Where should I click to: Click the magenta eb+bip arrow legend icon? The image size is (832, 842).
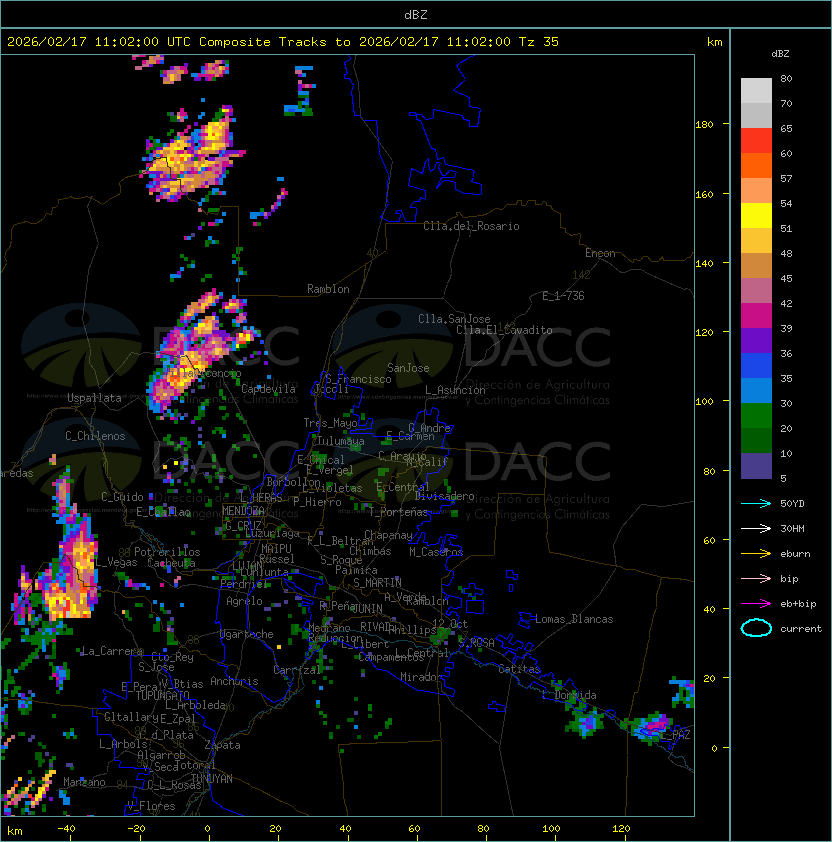(x=756, y=604)
